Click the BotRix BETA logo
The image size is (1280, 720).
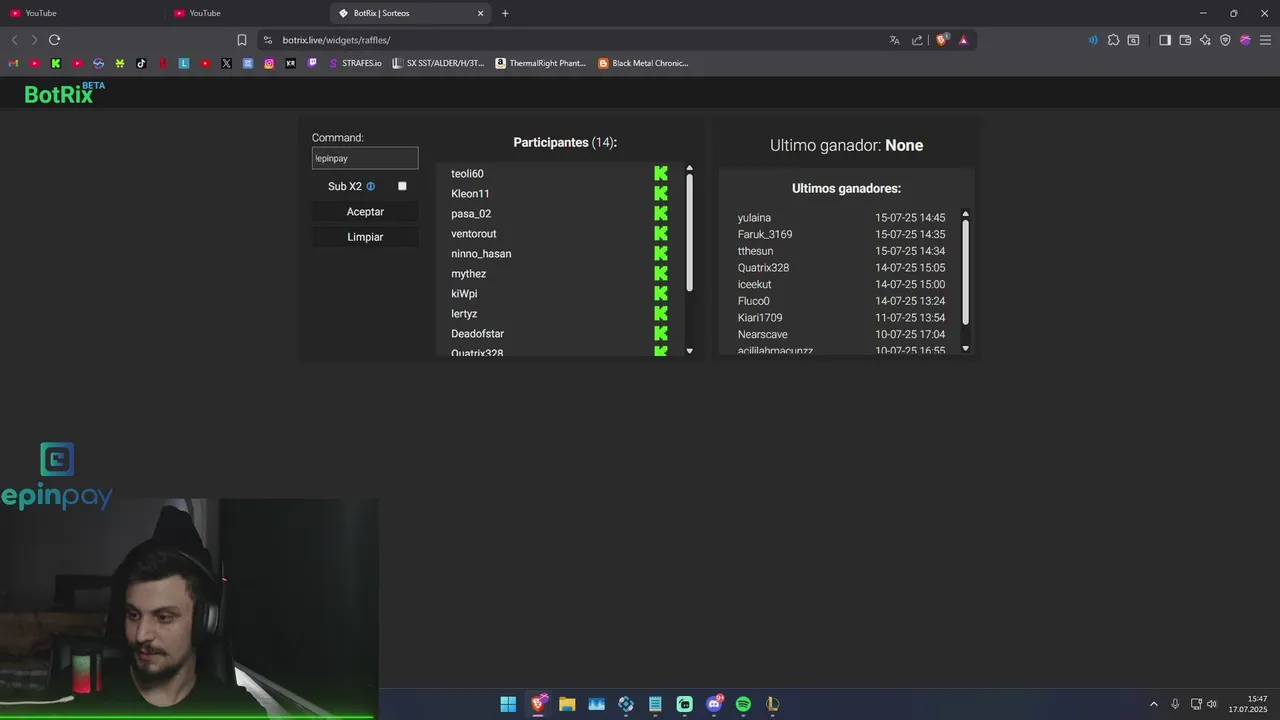pyautogui.click(x=65, y=93)
